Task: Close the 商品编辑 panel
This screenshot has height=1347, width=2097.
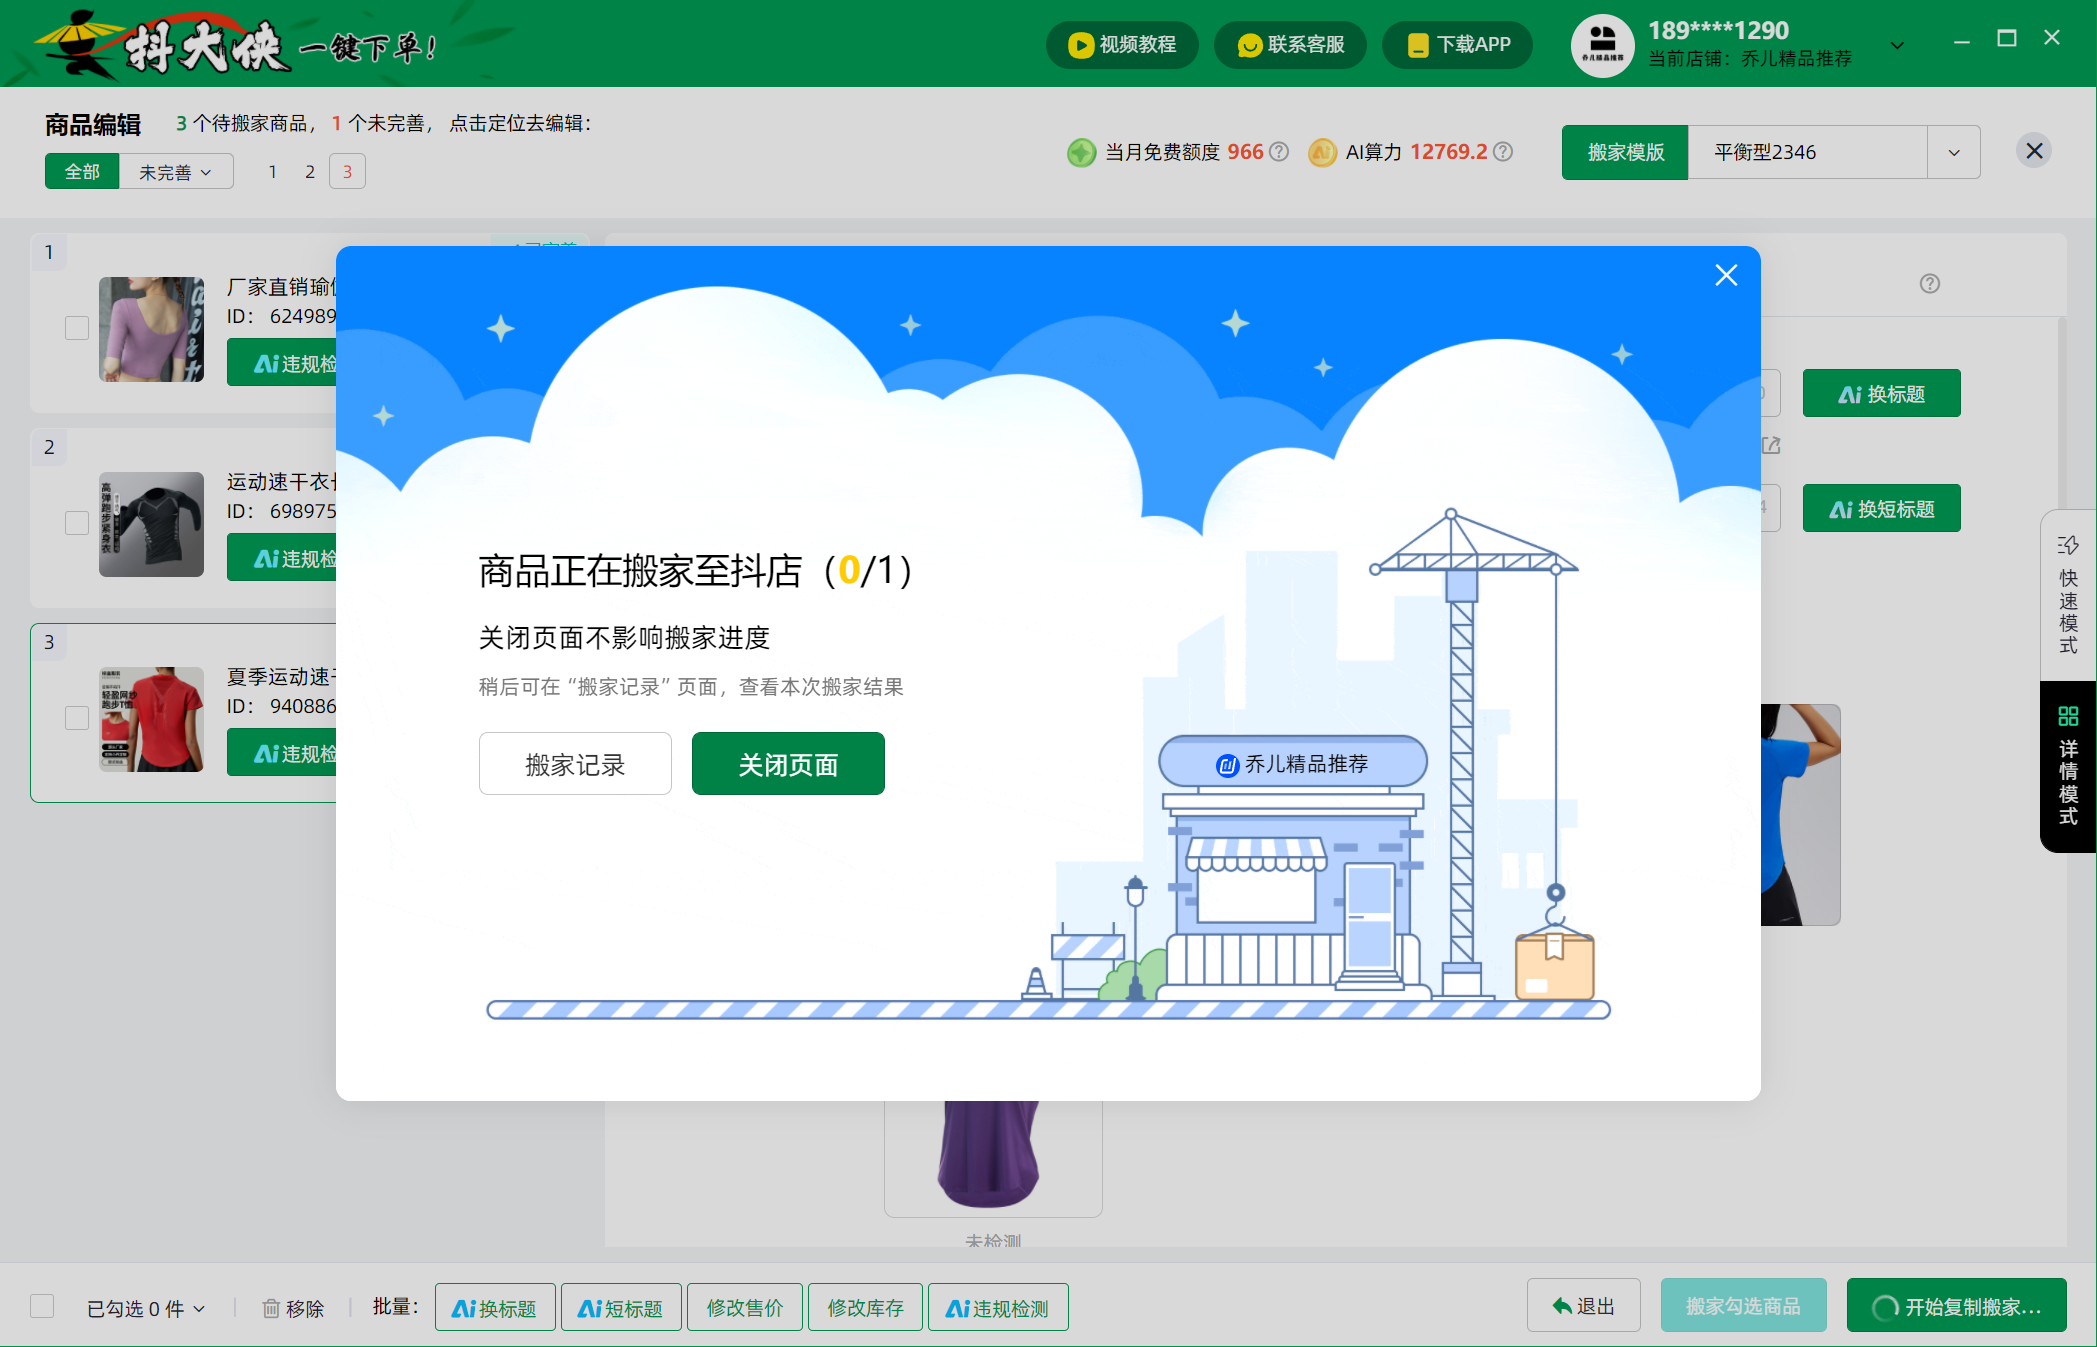Action: click(2034, 151)
